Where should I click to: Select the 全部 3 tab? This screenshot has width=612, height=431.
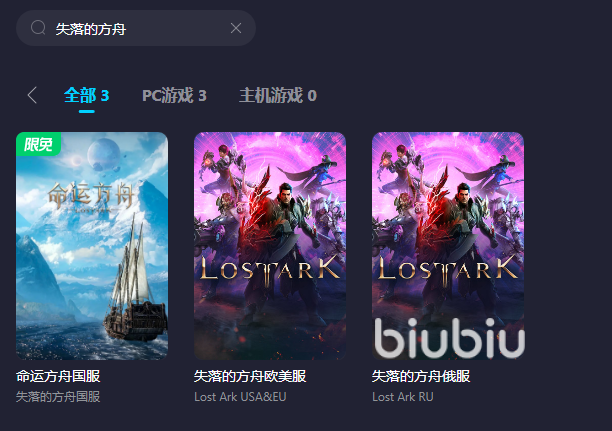(87, 96)
